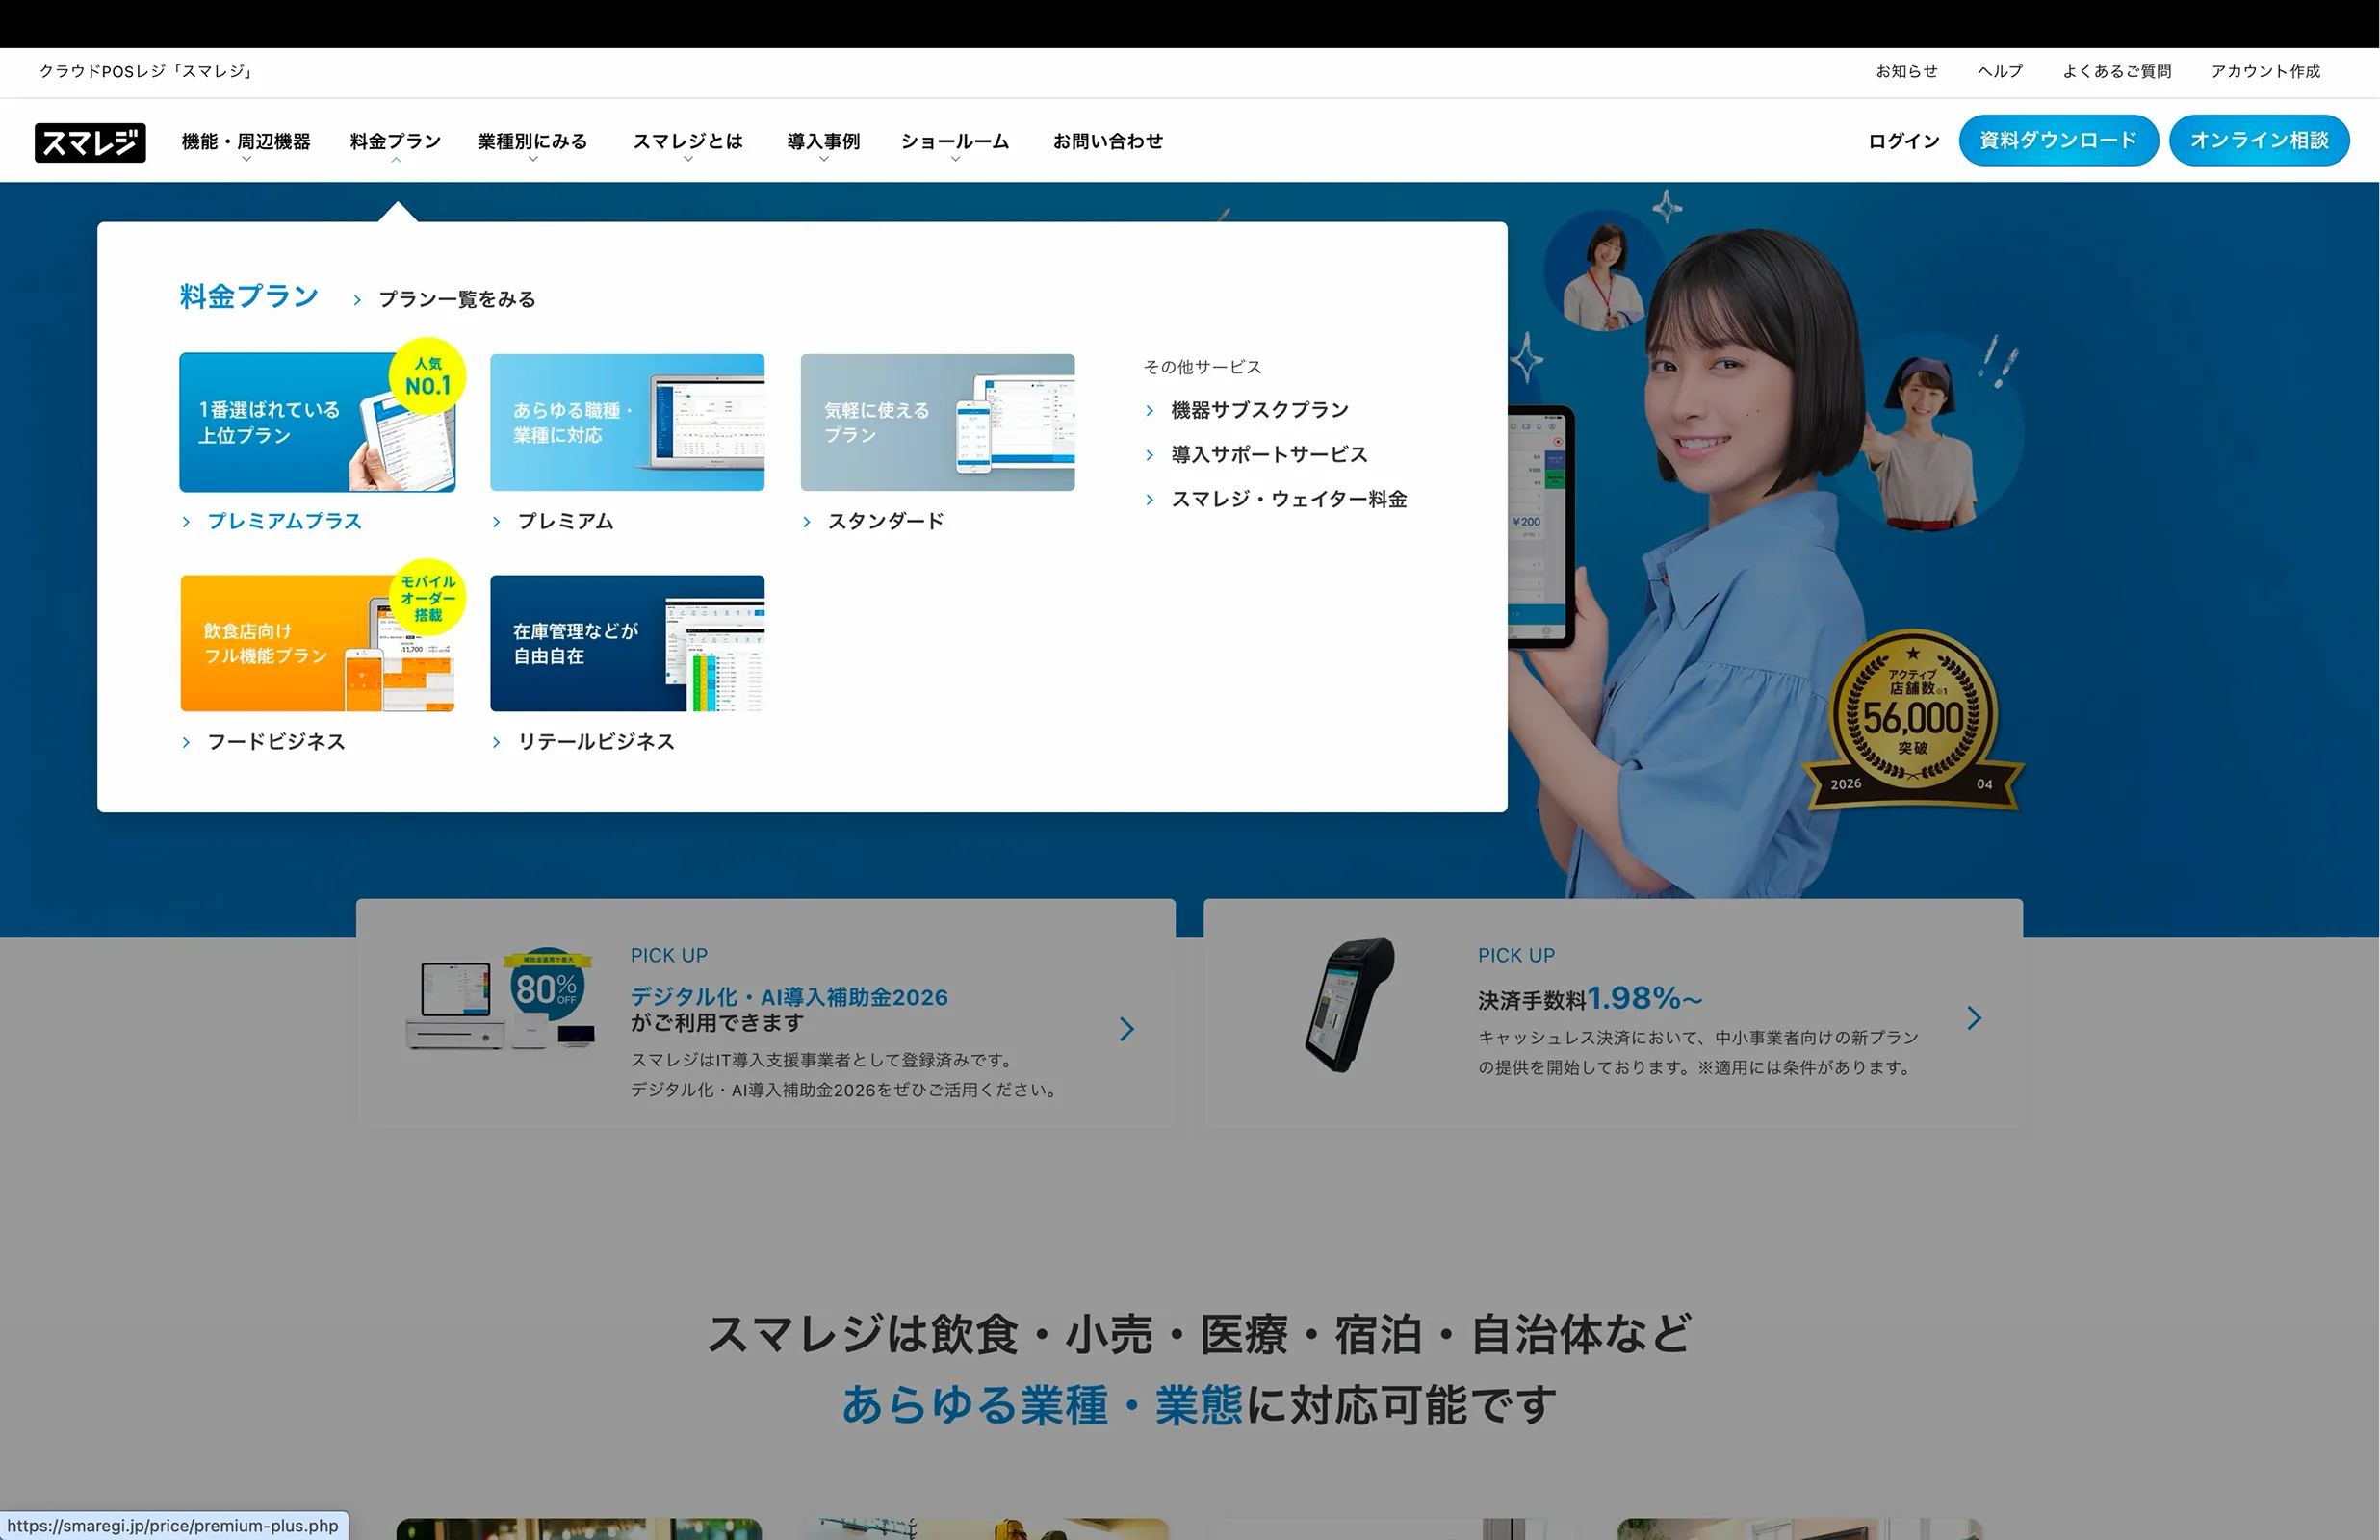Click the payment terminal image

(x=1350, y=1005)
